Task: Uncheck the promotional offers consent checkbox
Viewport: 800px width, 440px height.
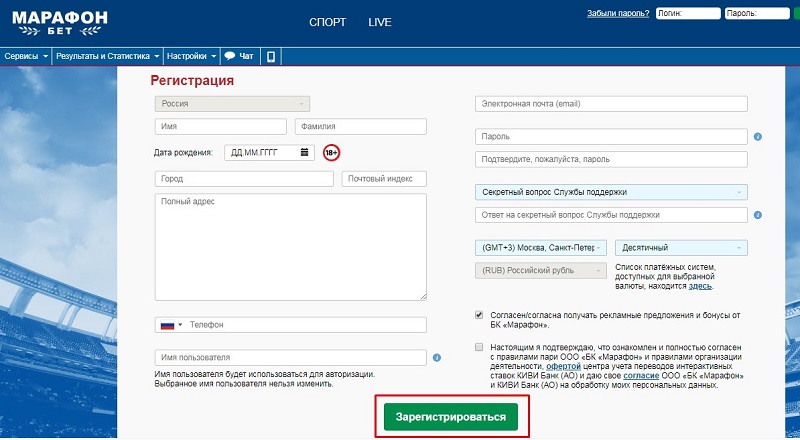Action: [480, 314]
